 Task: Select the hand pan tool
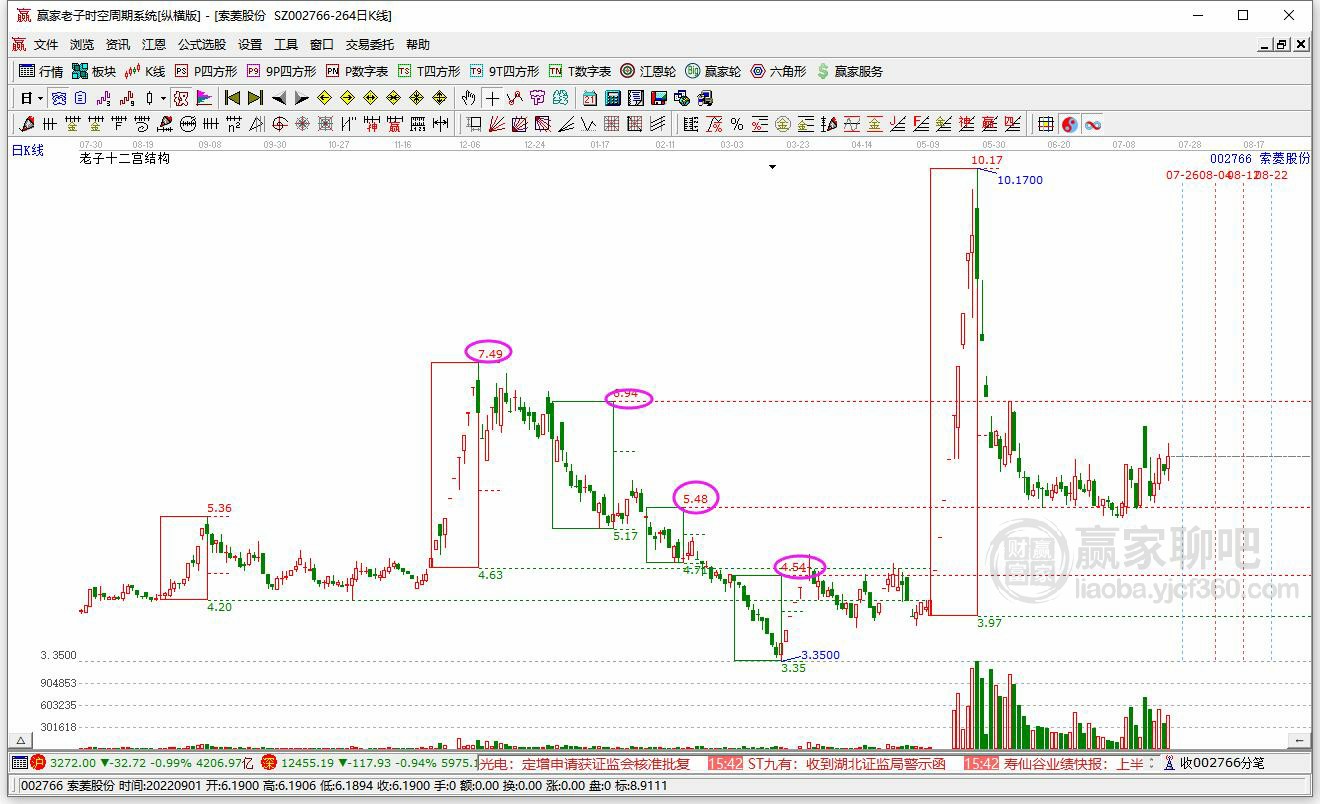468,98
